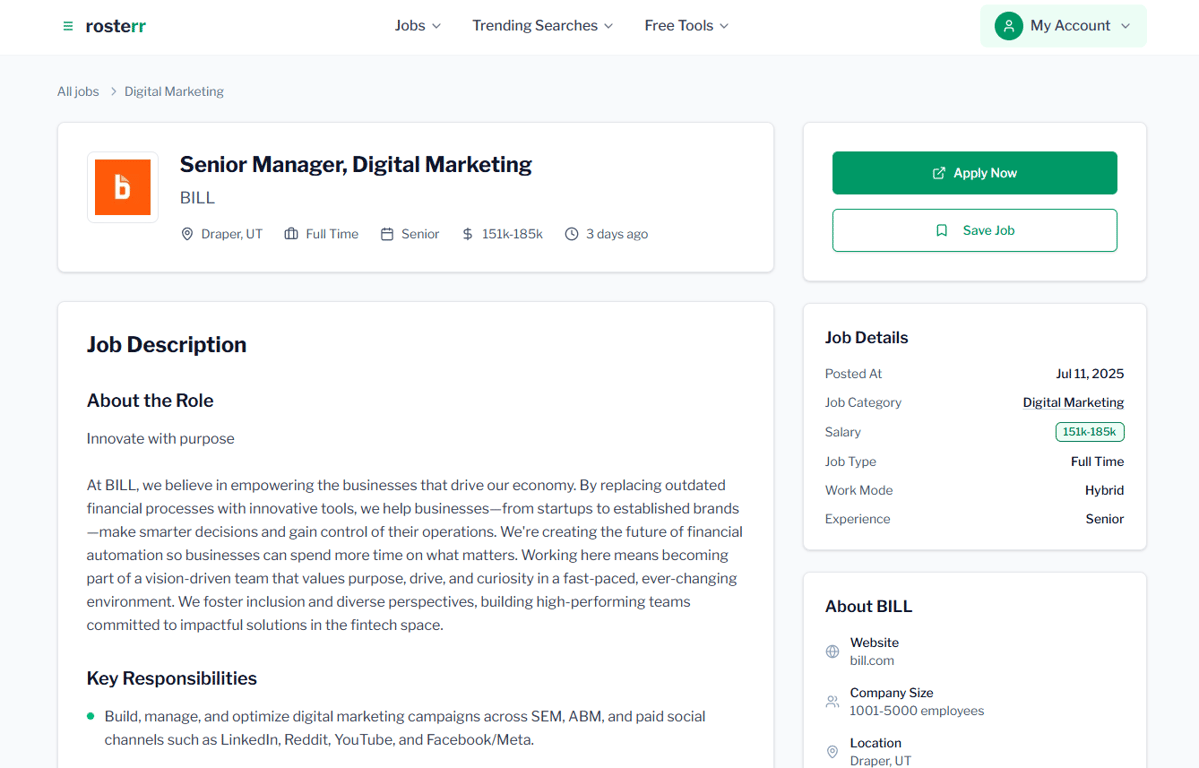Click the BILL company name under title
This screenshot has width=1199, height=768.
(x=197, y=198)
